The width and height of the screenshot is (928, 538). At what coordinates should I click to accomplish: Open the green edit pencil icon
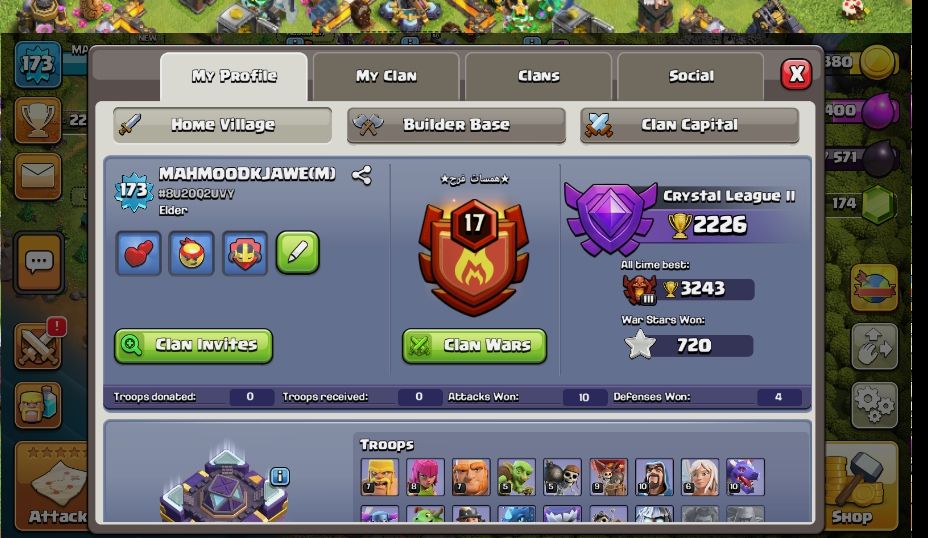point(298,253)
